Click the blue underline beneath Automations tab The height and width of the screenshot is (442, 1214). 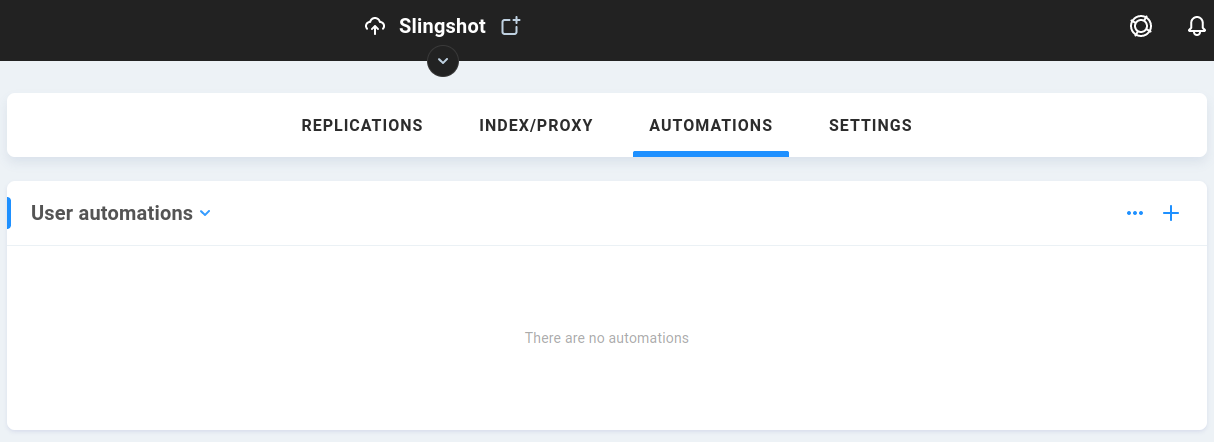(711, 154)
